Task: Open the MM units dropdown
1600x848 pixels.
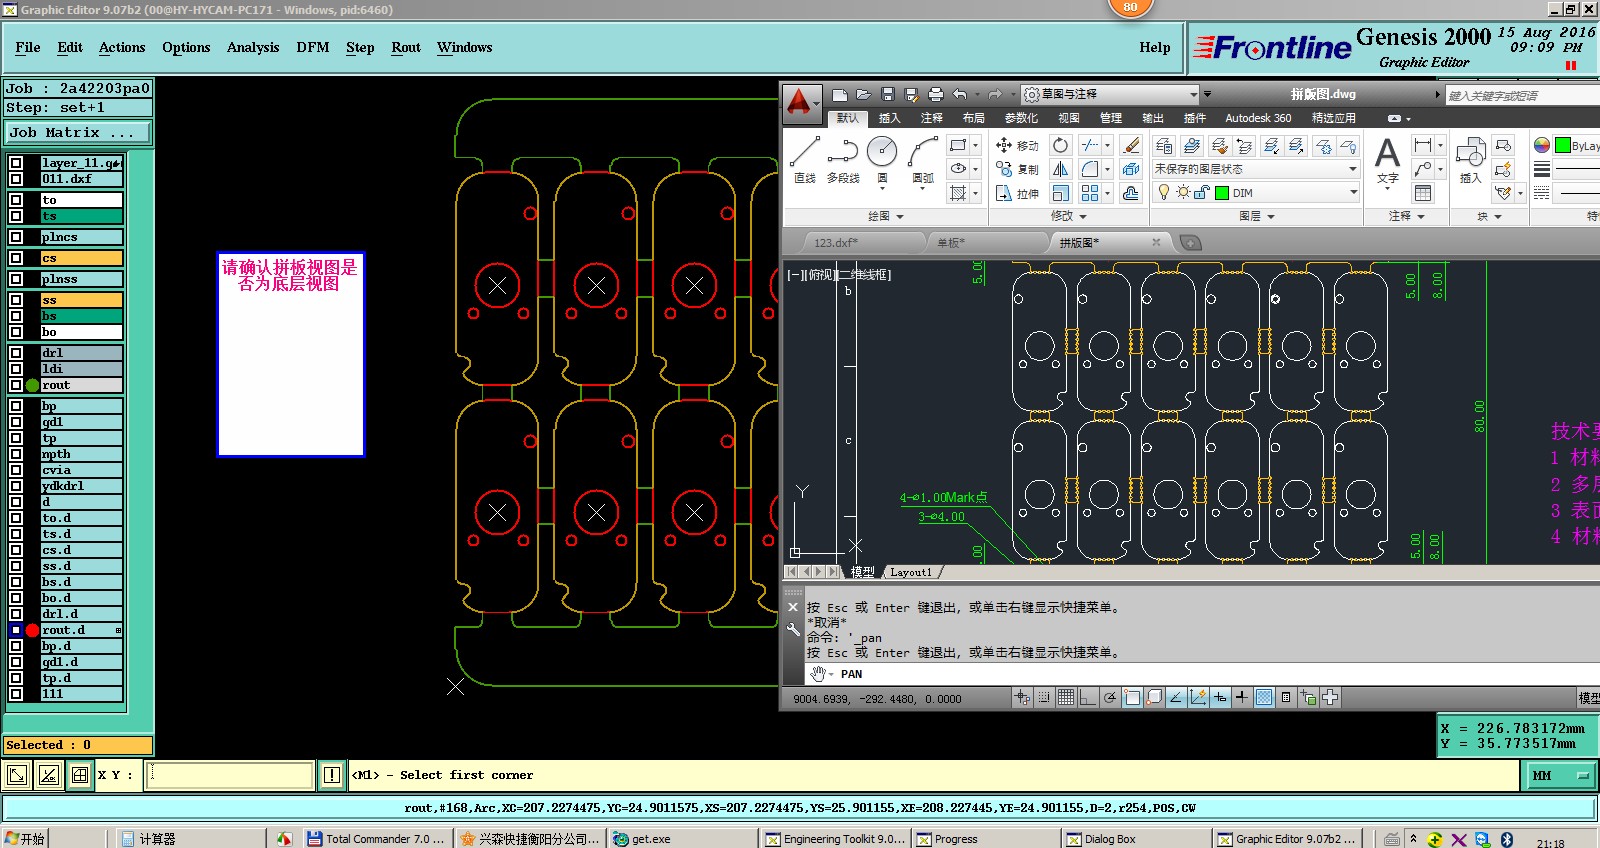Action: 1560,775
